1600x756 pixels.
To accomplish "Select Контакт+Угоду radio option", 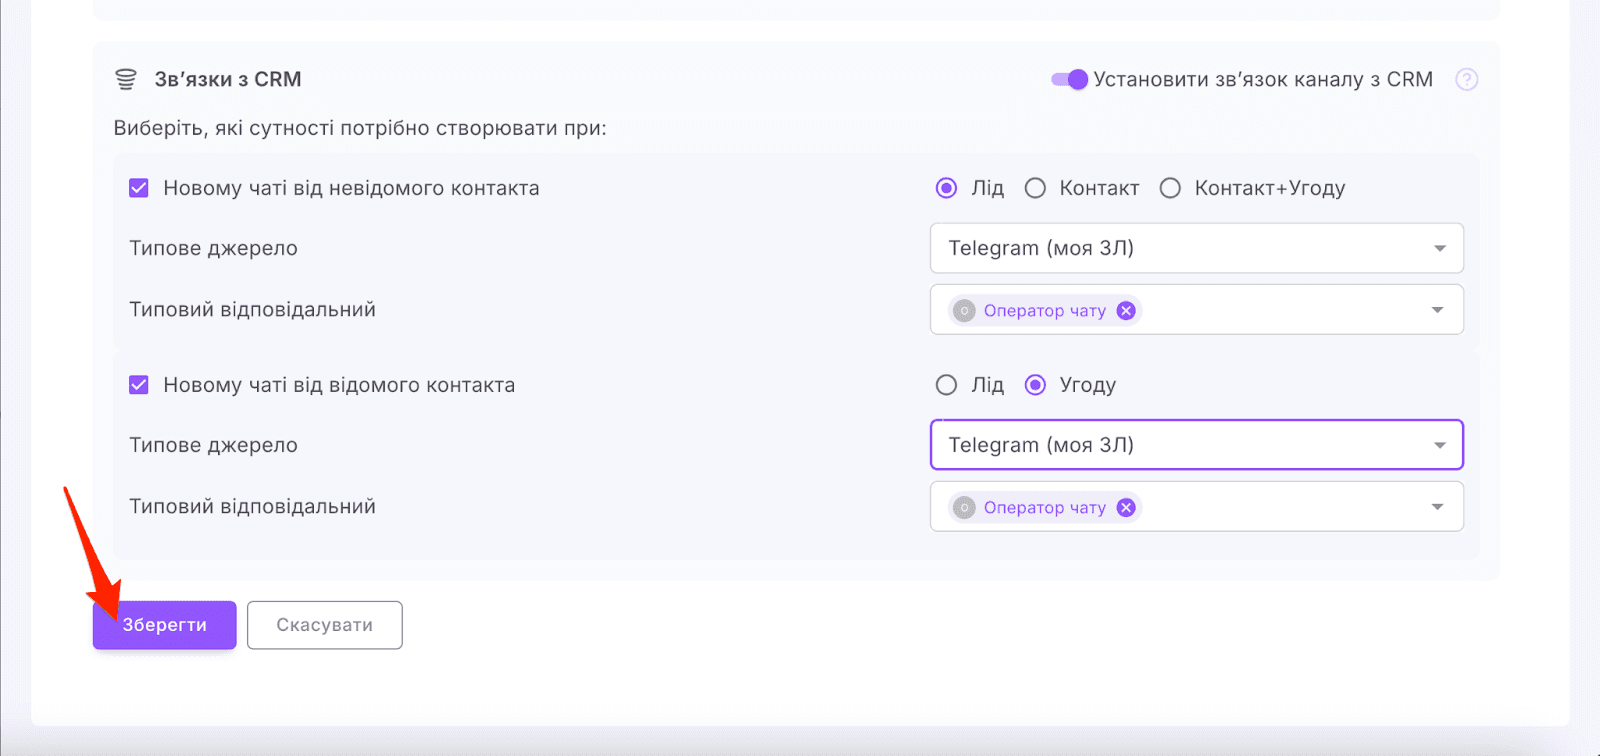I will click(x=1170, y=188).
